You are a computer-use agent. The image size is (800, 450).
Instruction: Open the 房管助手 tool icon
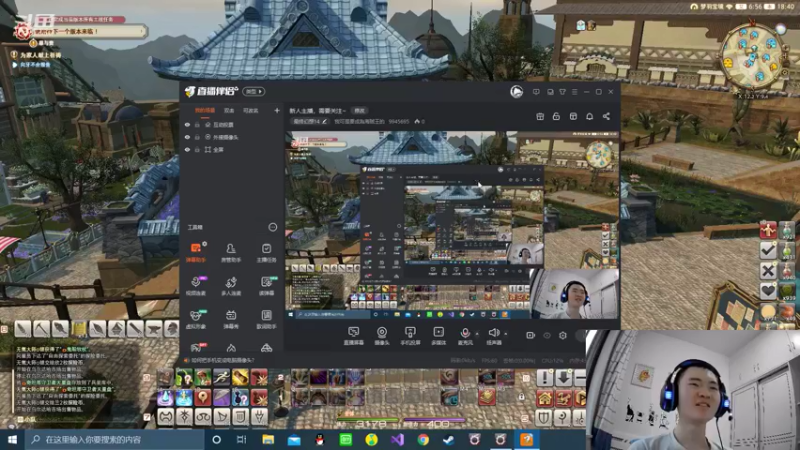coord(231,252)
